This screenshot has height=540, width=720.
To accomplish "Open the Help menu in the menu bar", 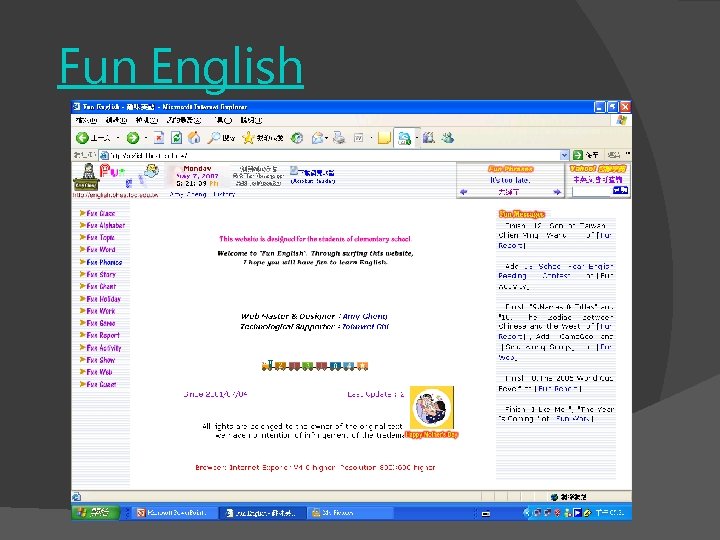I will pyautogui.click(x=252, y=120).
